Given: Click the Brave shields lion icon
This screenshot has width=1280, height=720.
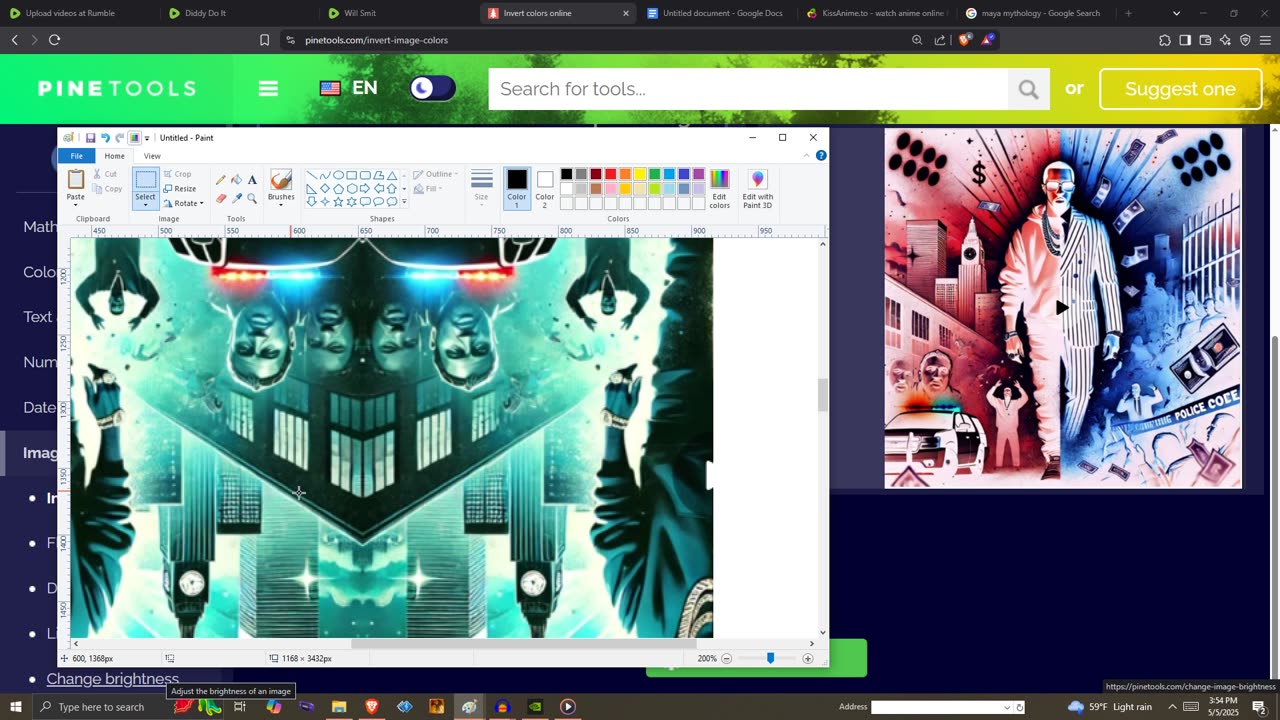Looking at the screenshot, I should (964, 40).
